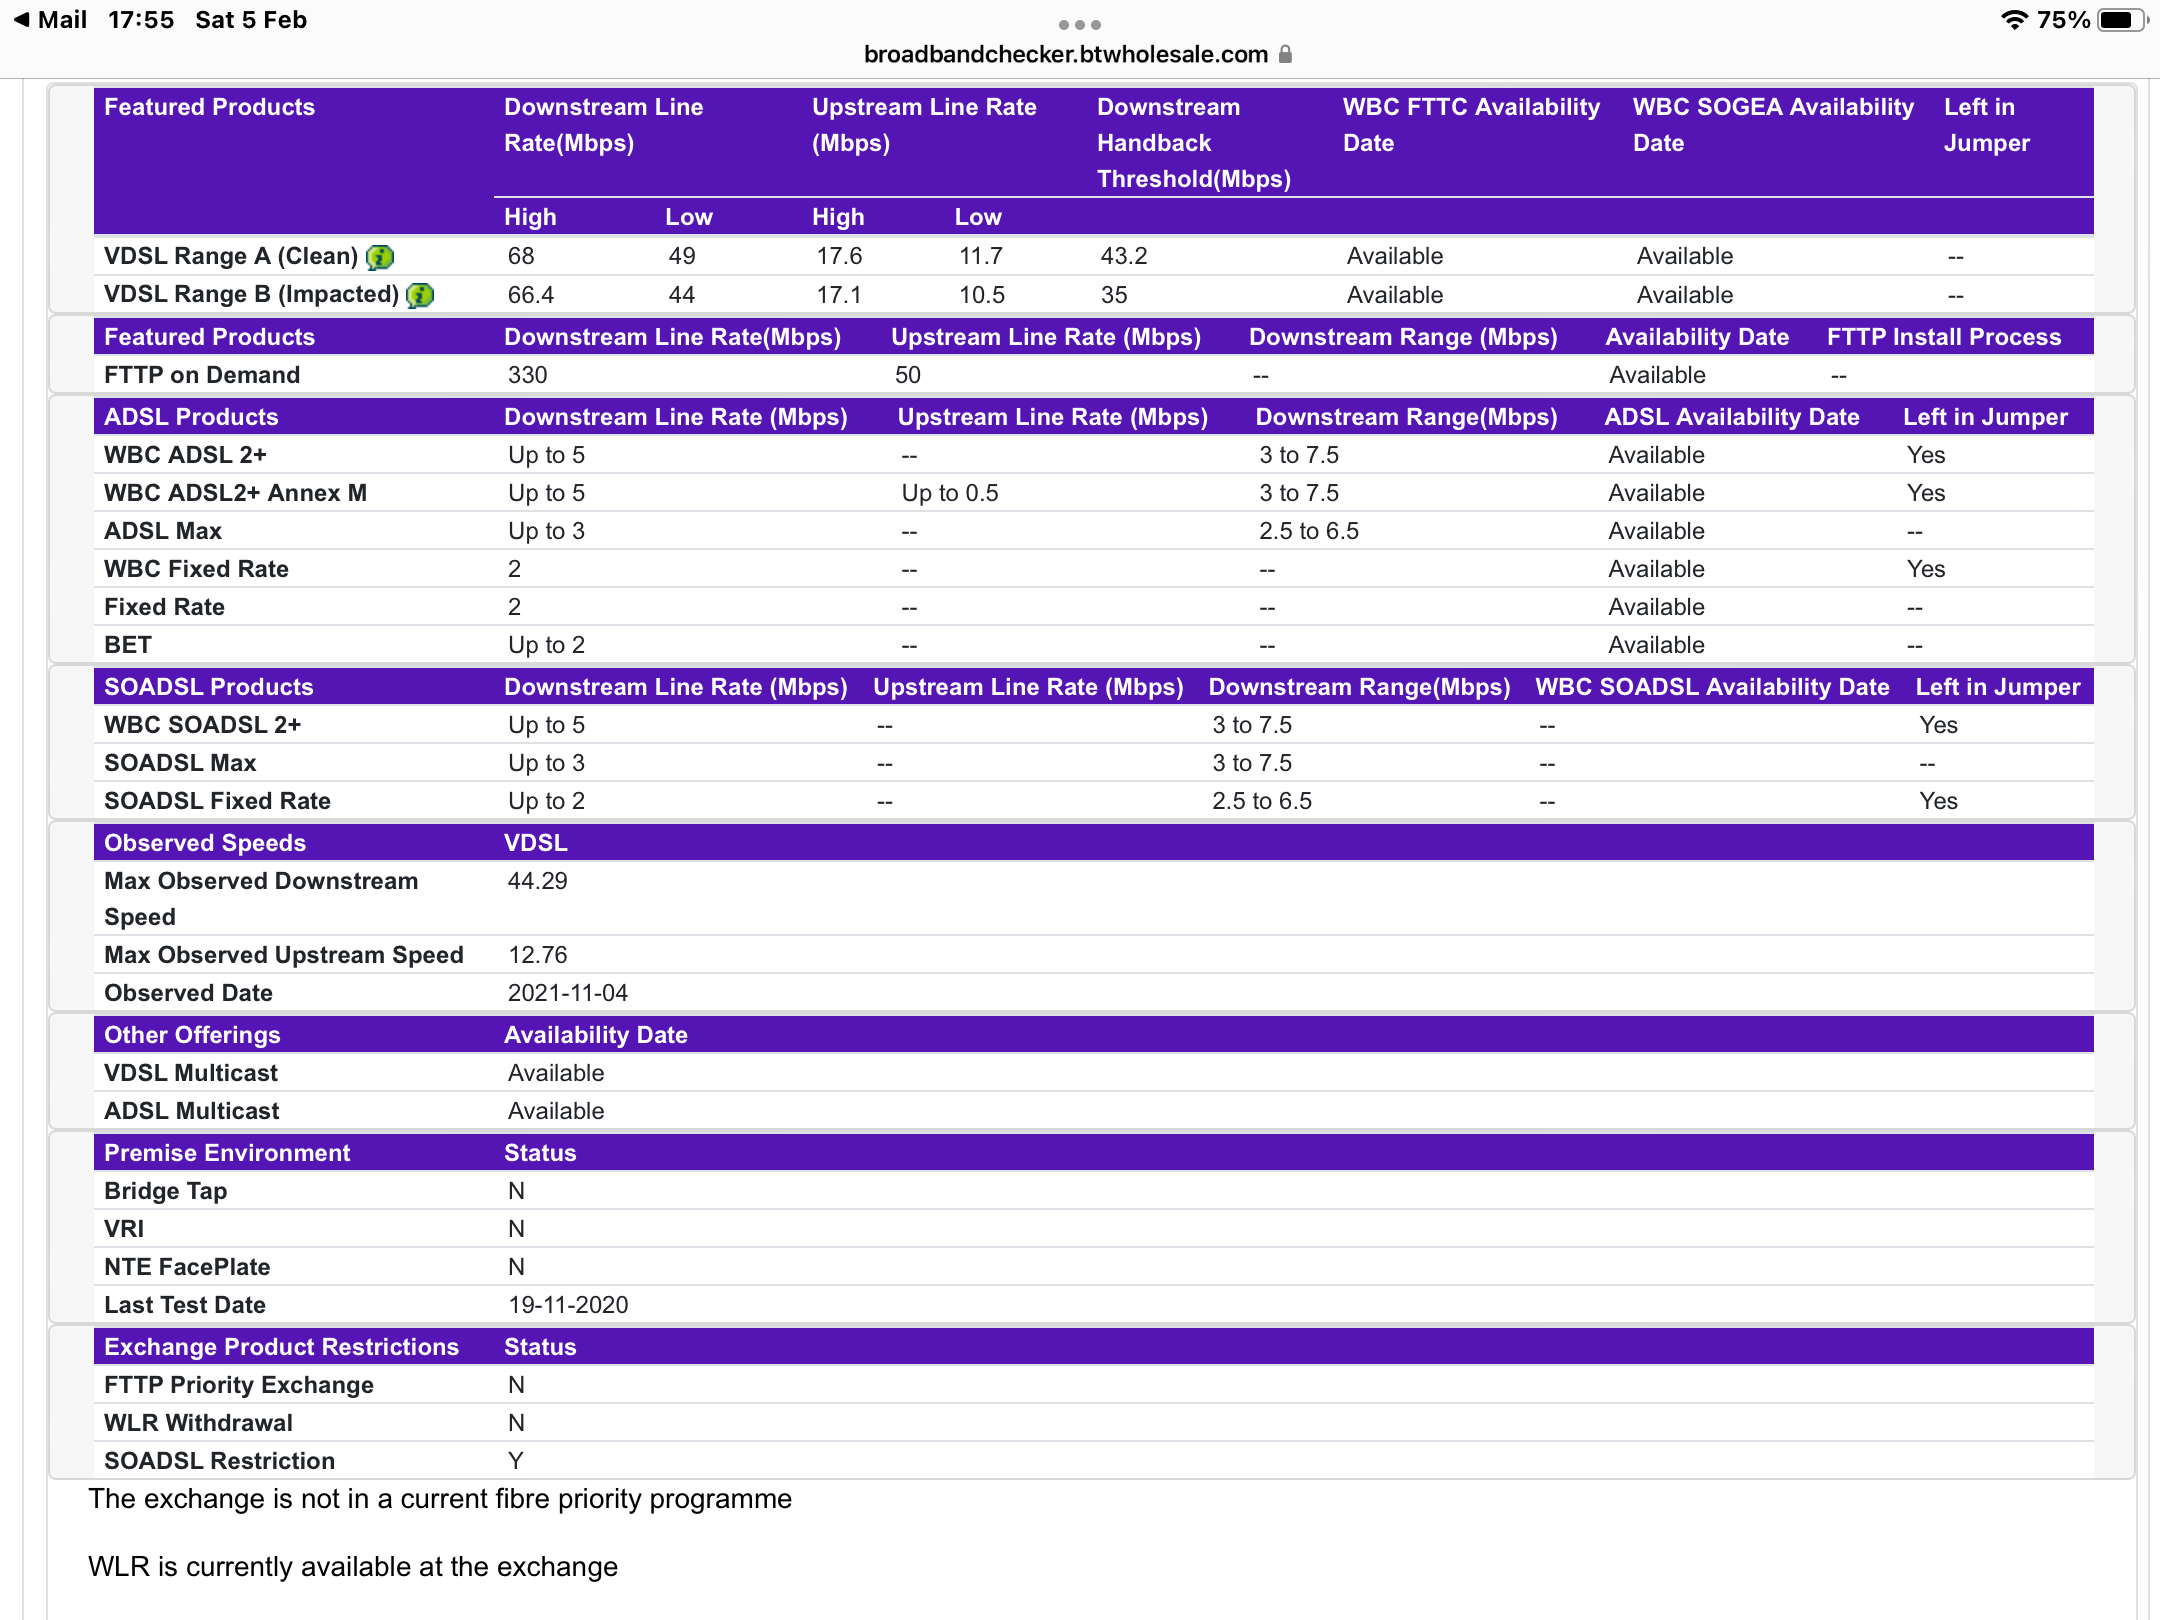The image size is (2160, 1620).
Task: Click the WBC ADSL2+ Annex M row
Action: [x=235, y=493]
